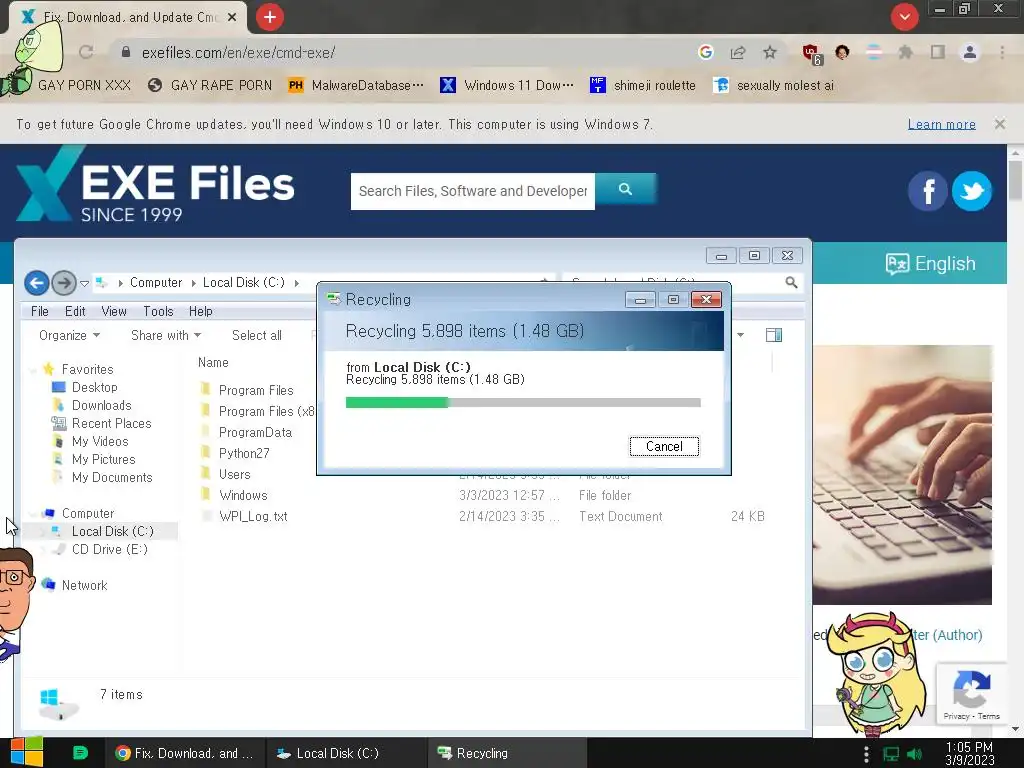This screenshot has width=1024, height=768.
Task: Open the recent locations dropdown arrow in Explorer
Action: point(84,283)
